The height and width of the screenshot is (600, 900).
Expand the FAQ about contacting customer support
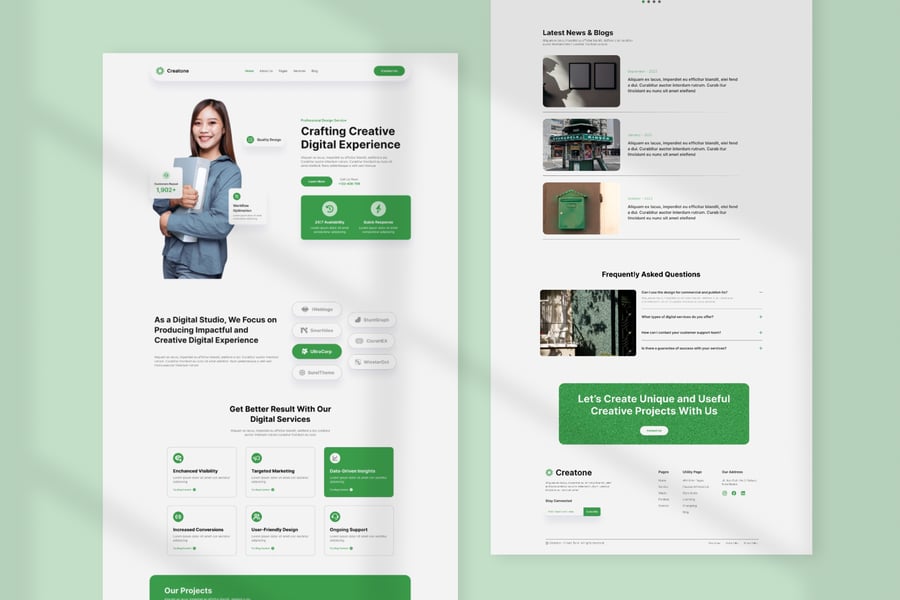coord(760,332)
